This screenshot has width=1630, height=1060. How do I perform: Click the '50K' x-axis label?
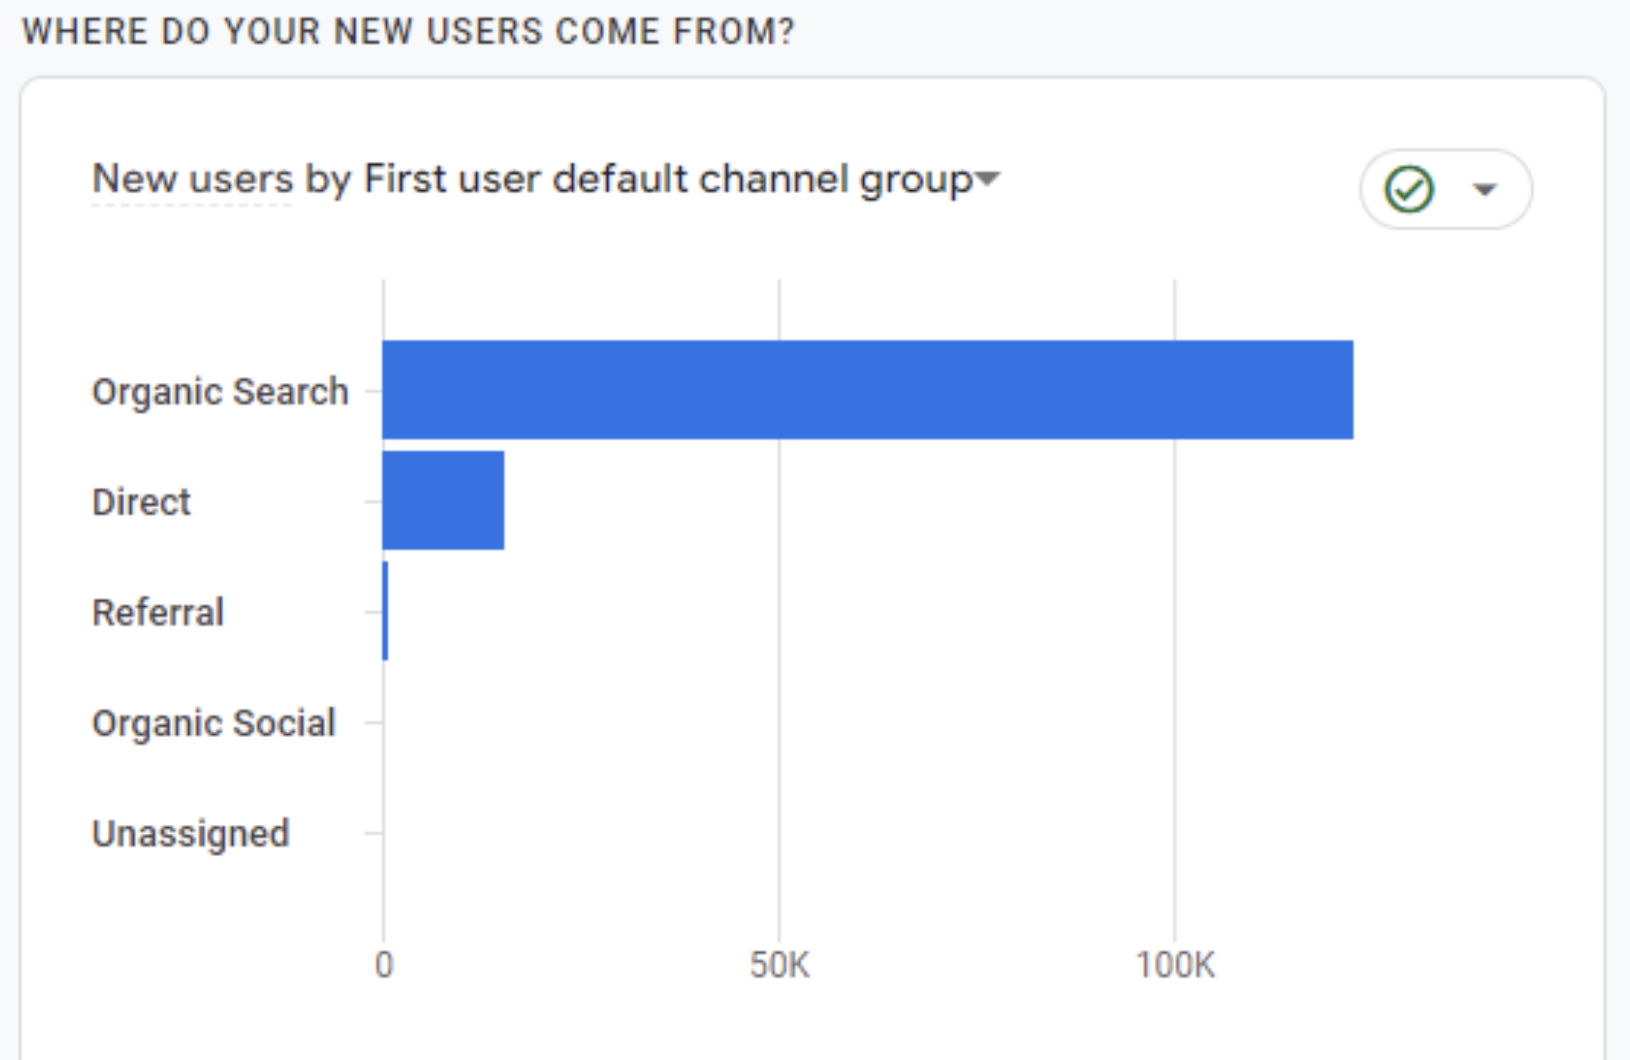tap(779, 965)
